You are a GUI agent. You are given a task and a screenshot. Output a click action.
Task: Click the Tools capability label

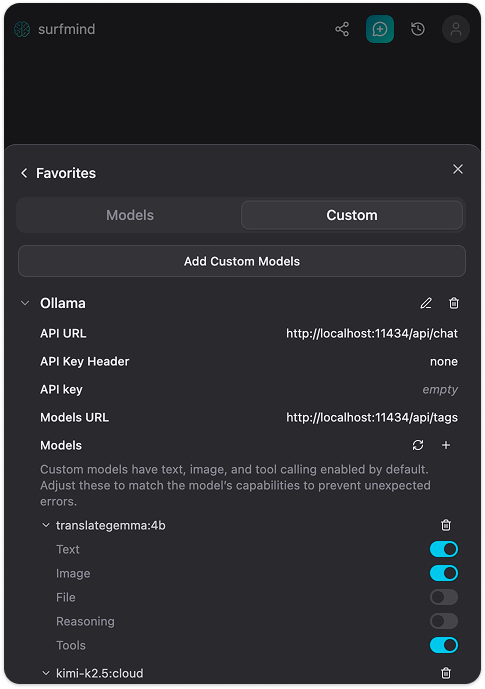(x=71, y=645)
